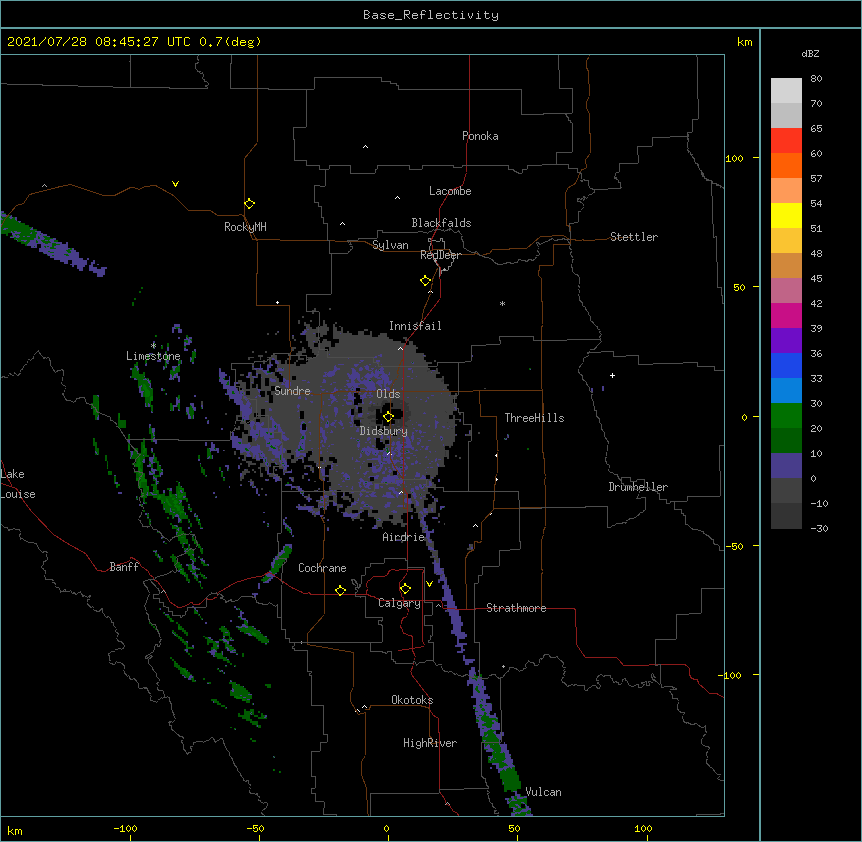Viewport: 862px width, 842px height.
Task: Click the RedDeer city label
Action: tap(440, 255)
